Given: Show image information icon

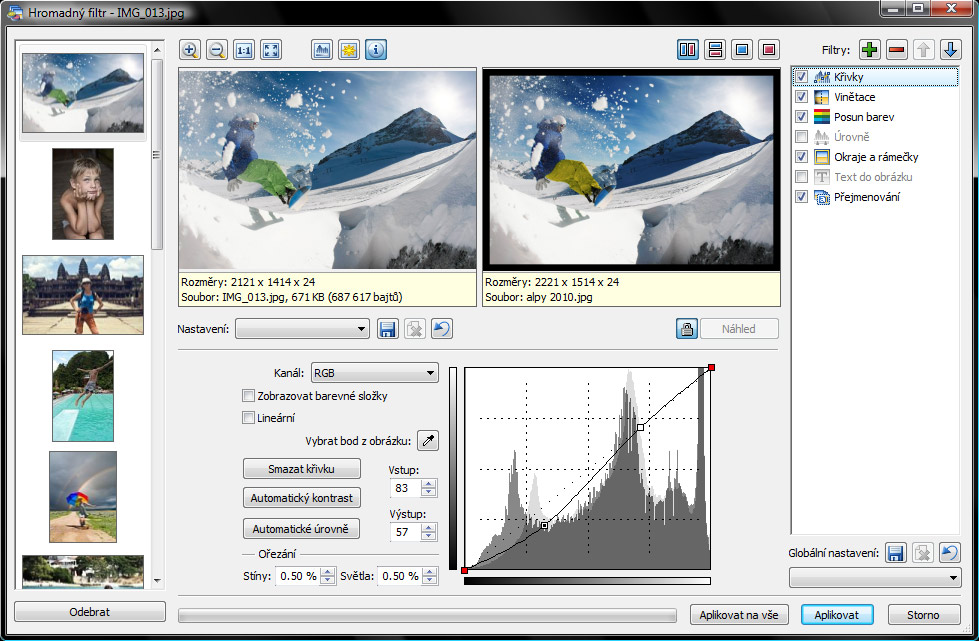Looking at the screenshot, I should coord(376,50).
